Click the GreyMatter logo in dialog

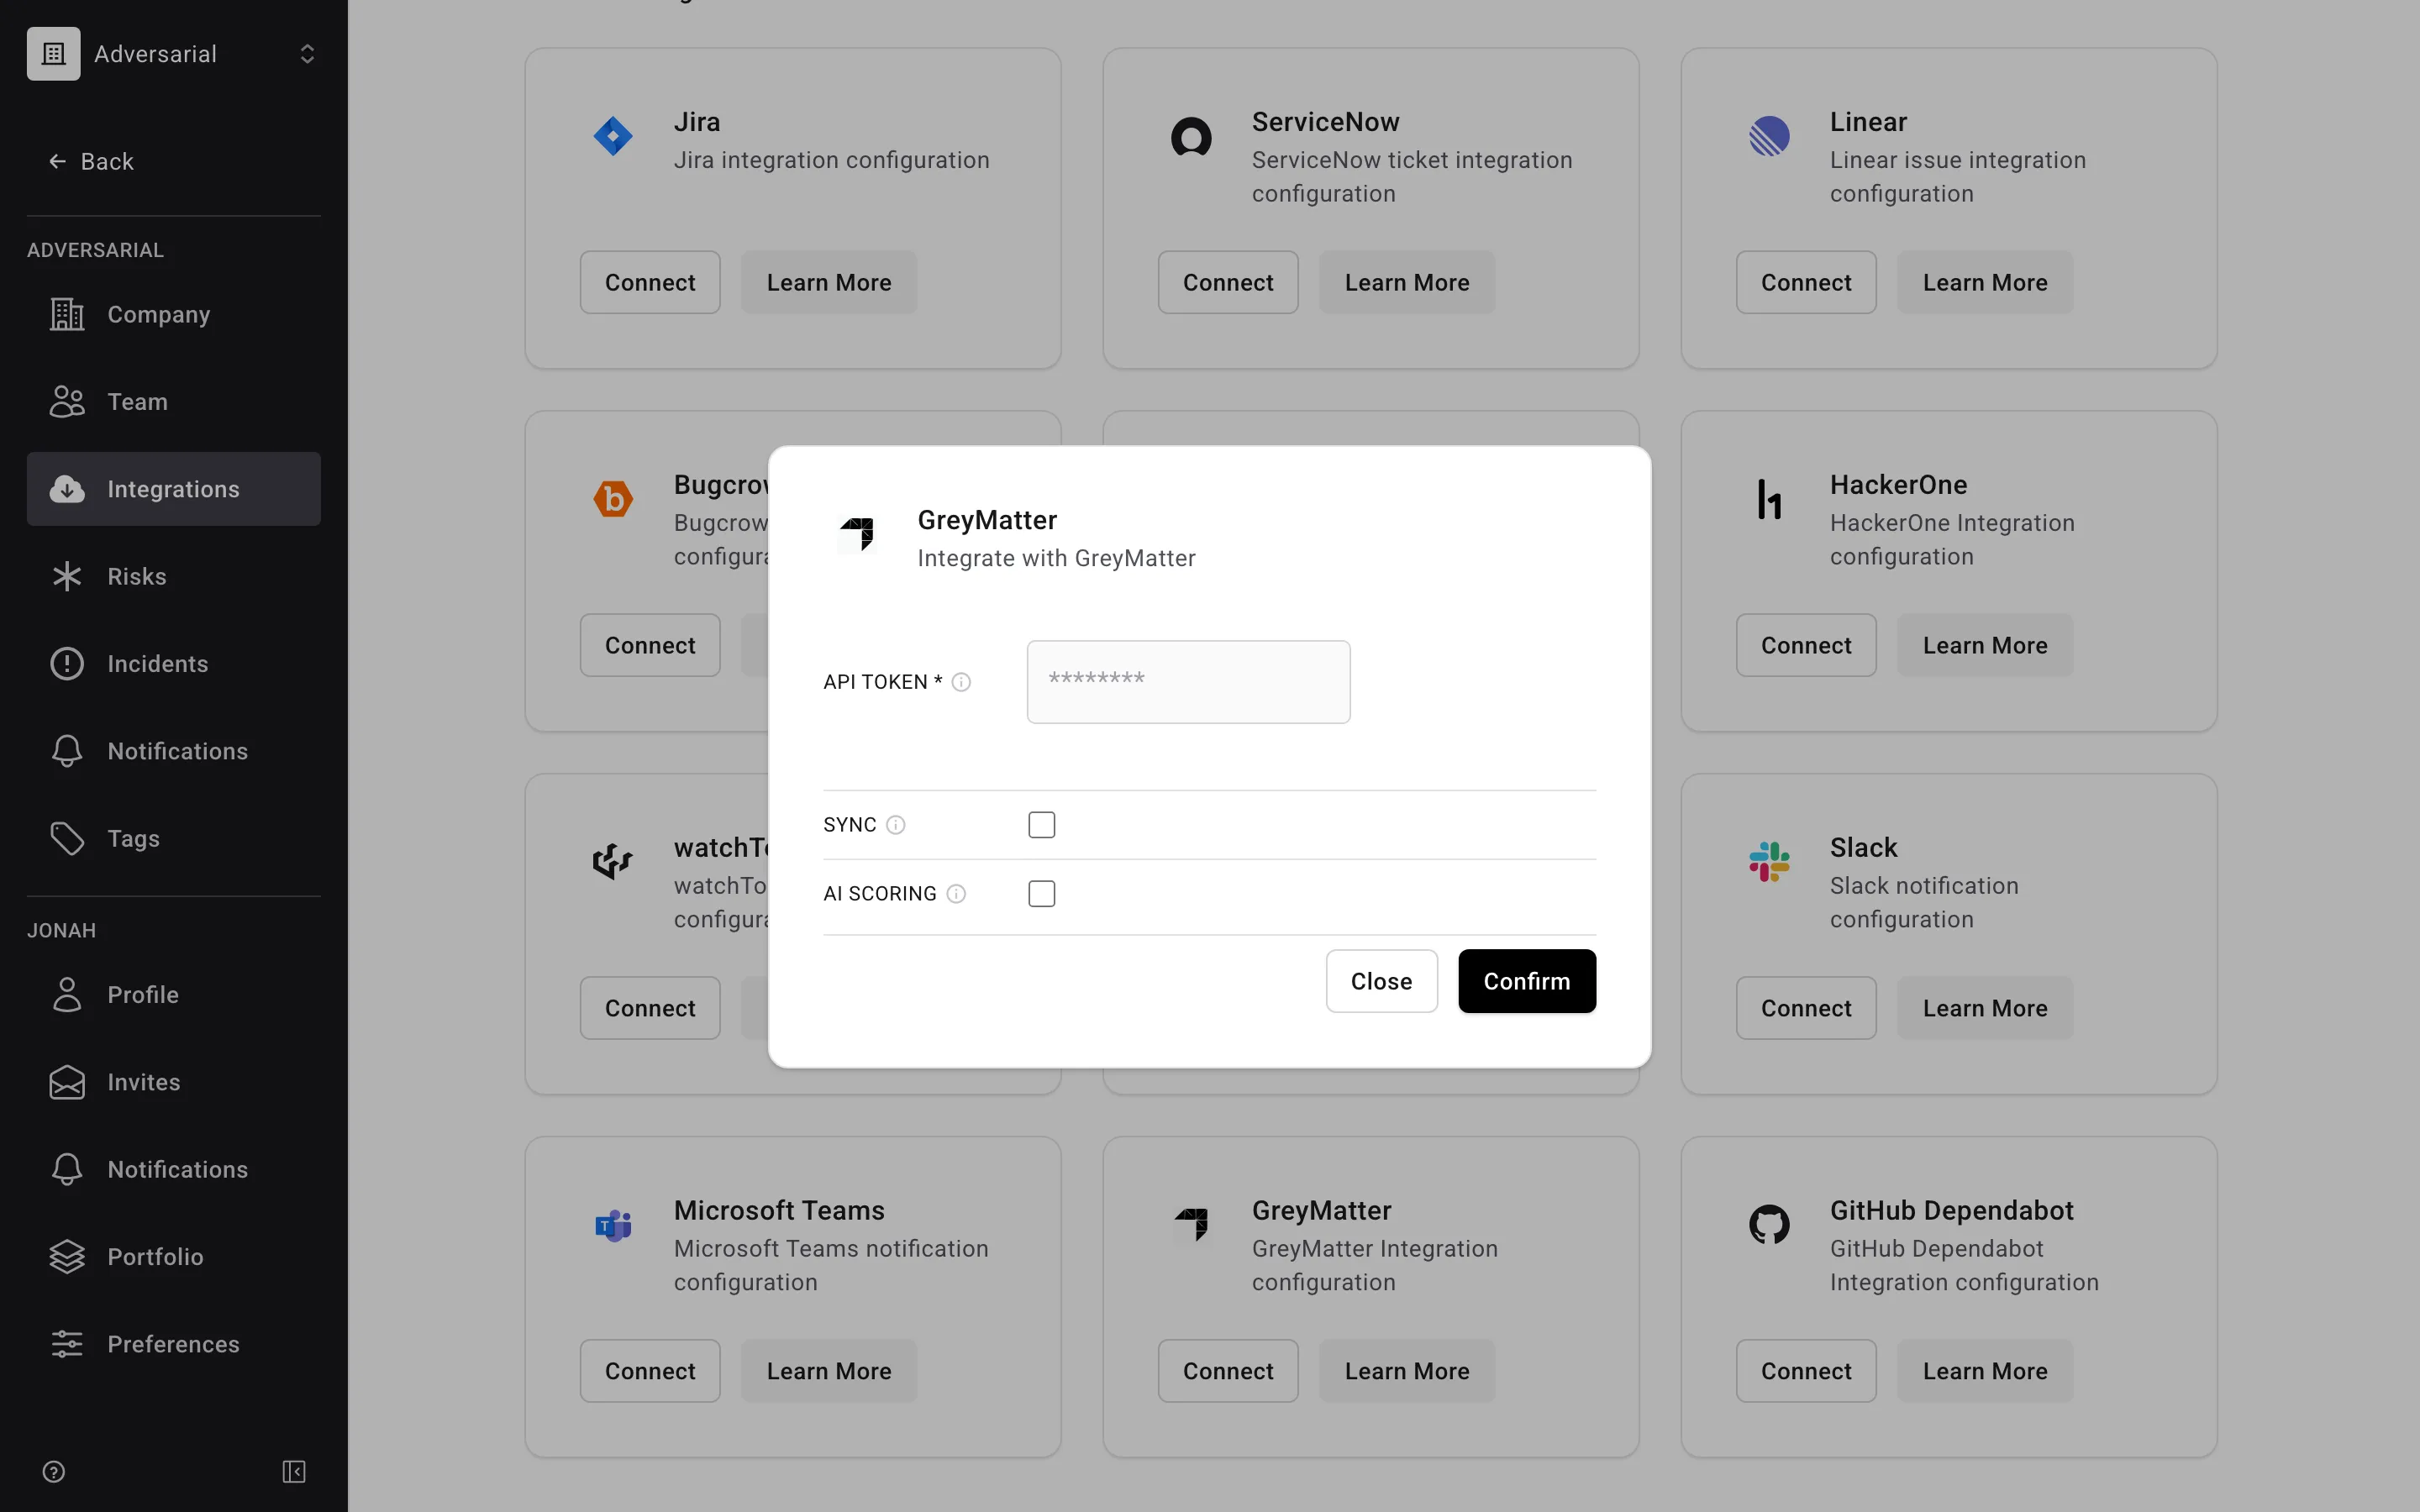[x=857, y=534]
